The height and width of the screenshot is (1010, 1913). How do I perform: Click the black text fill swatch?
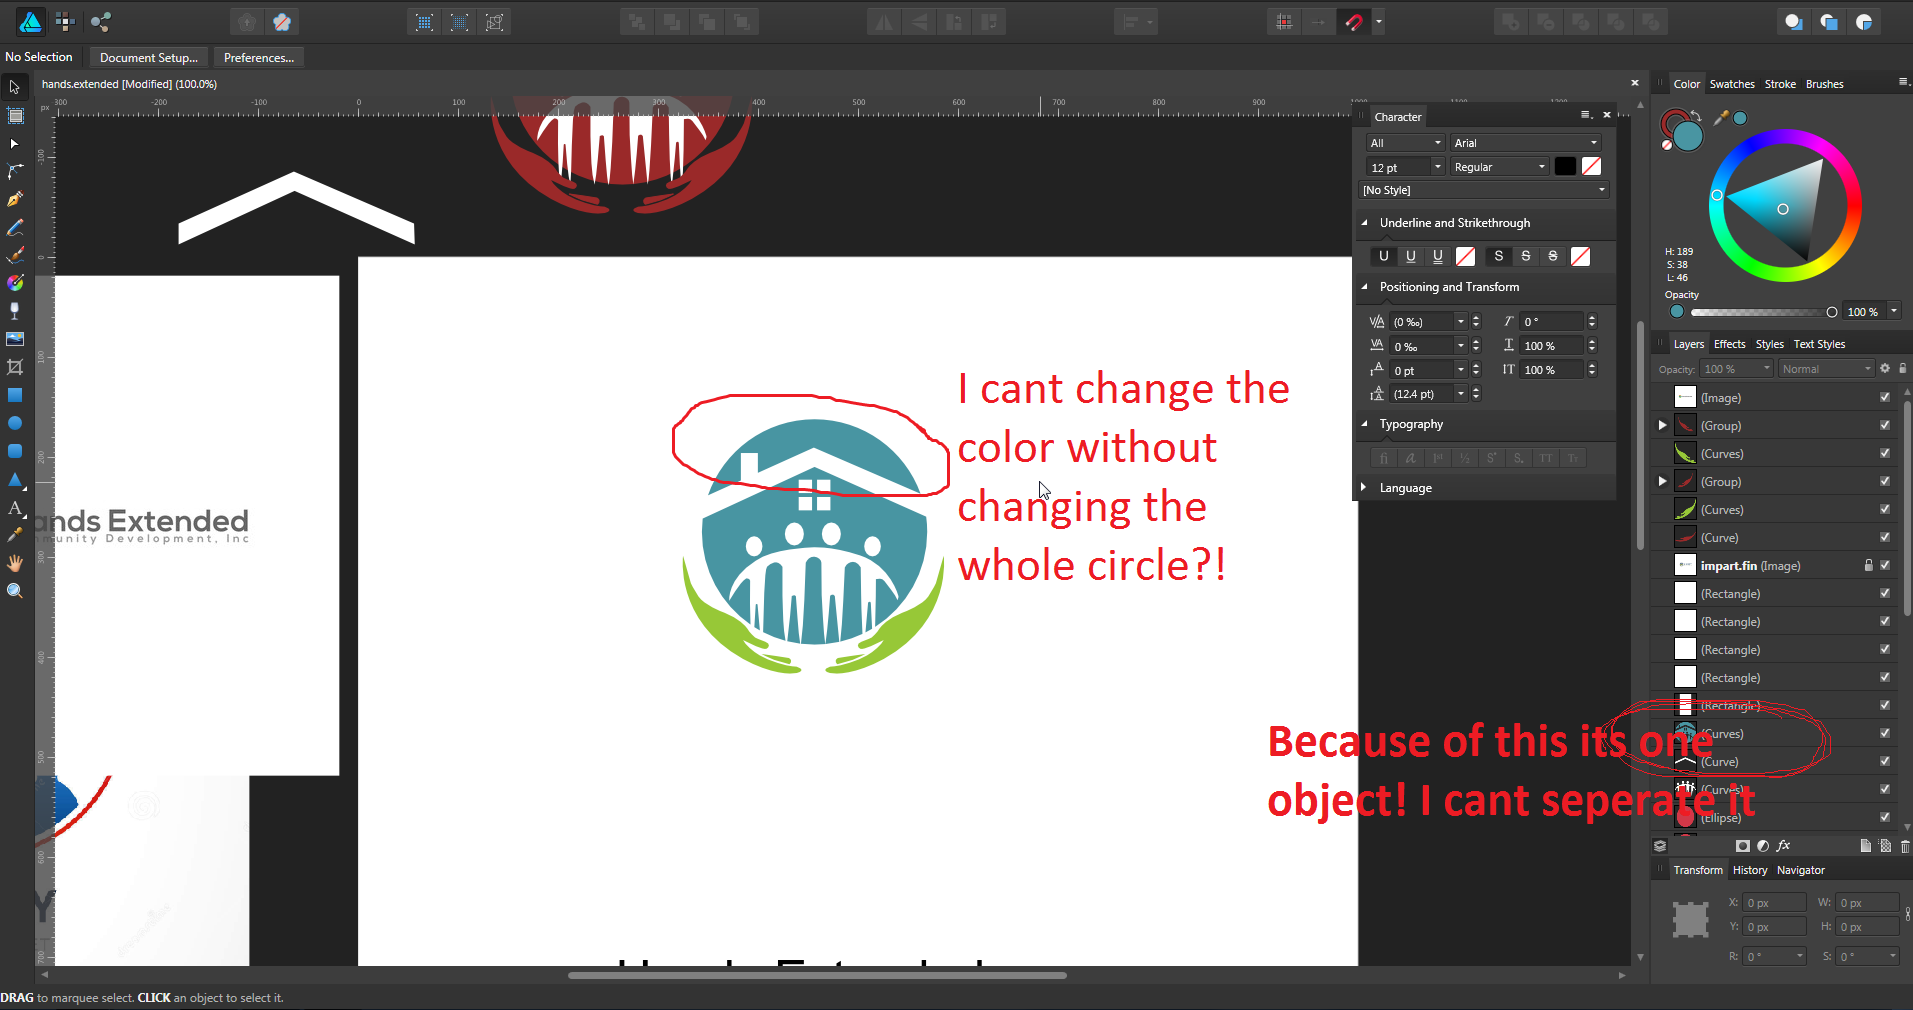1565,167
